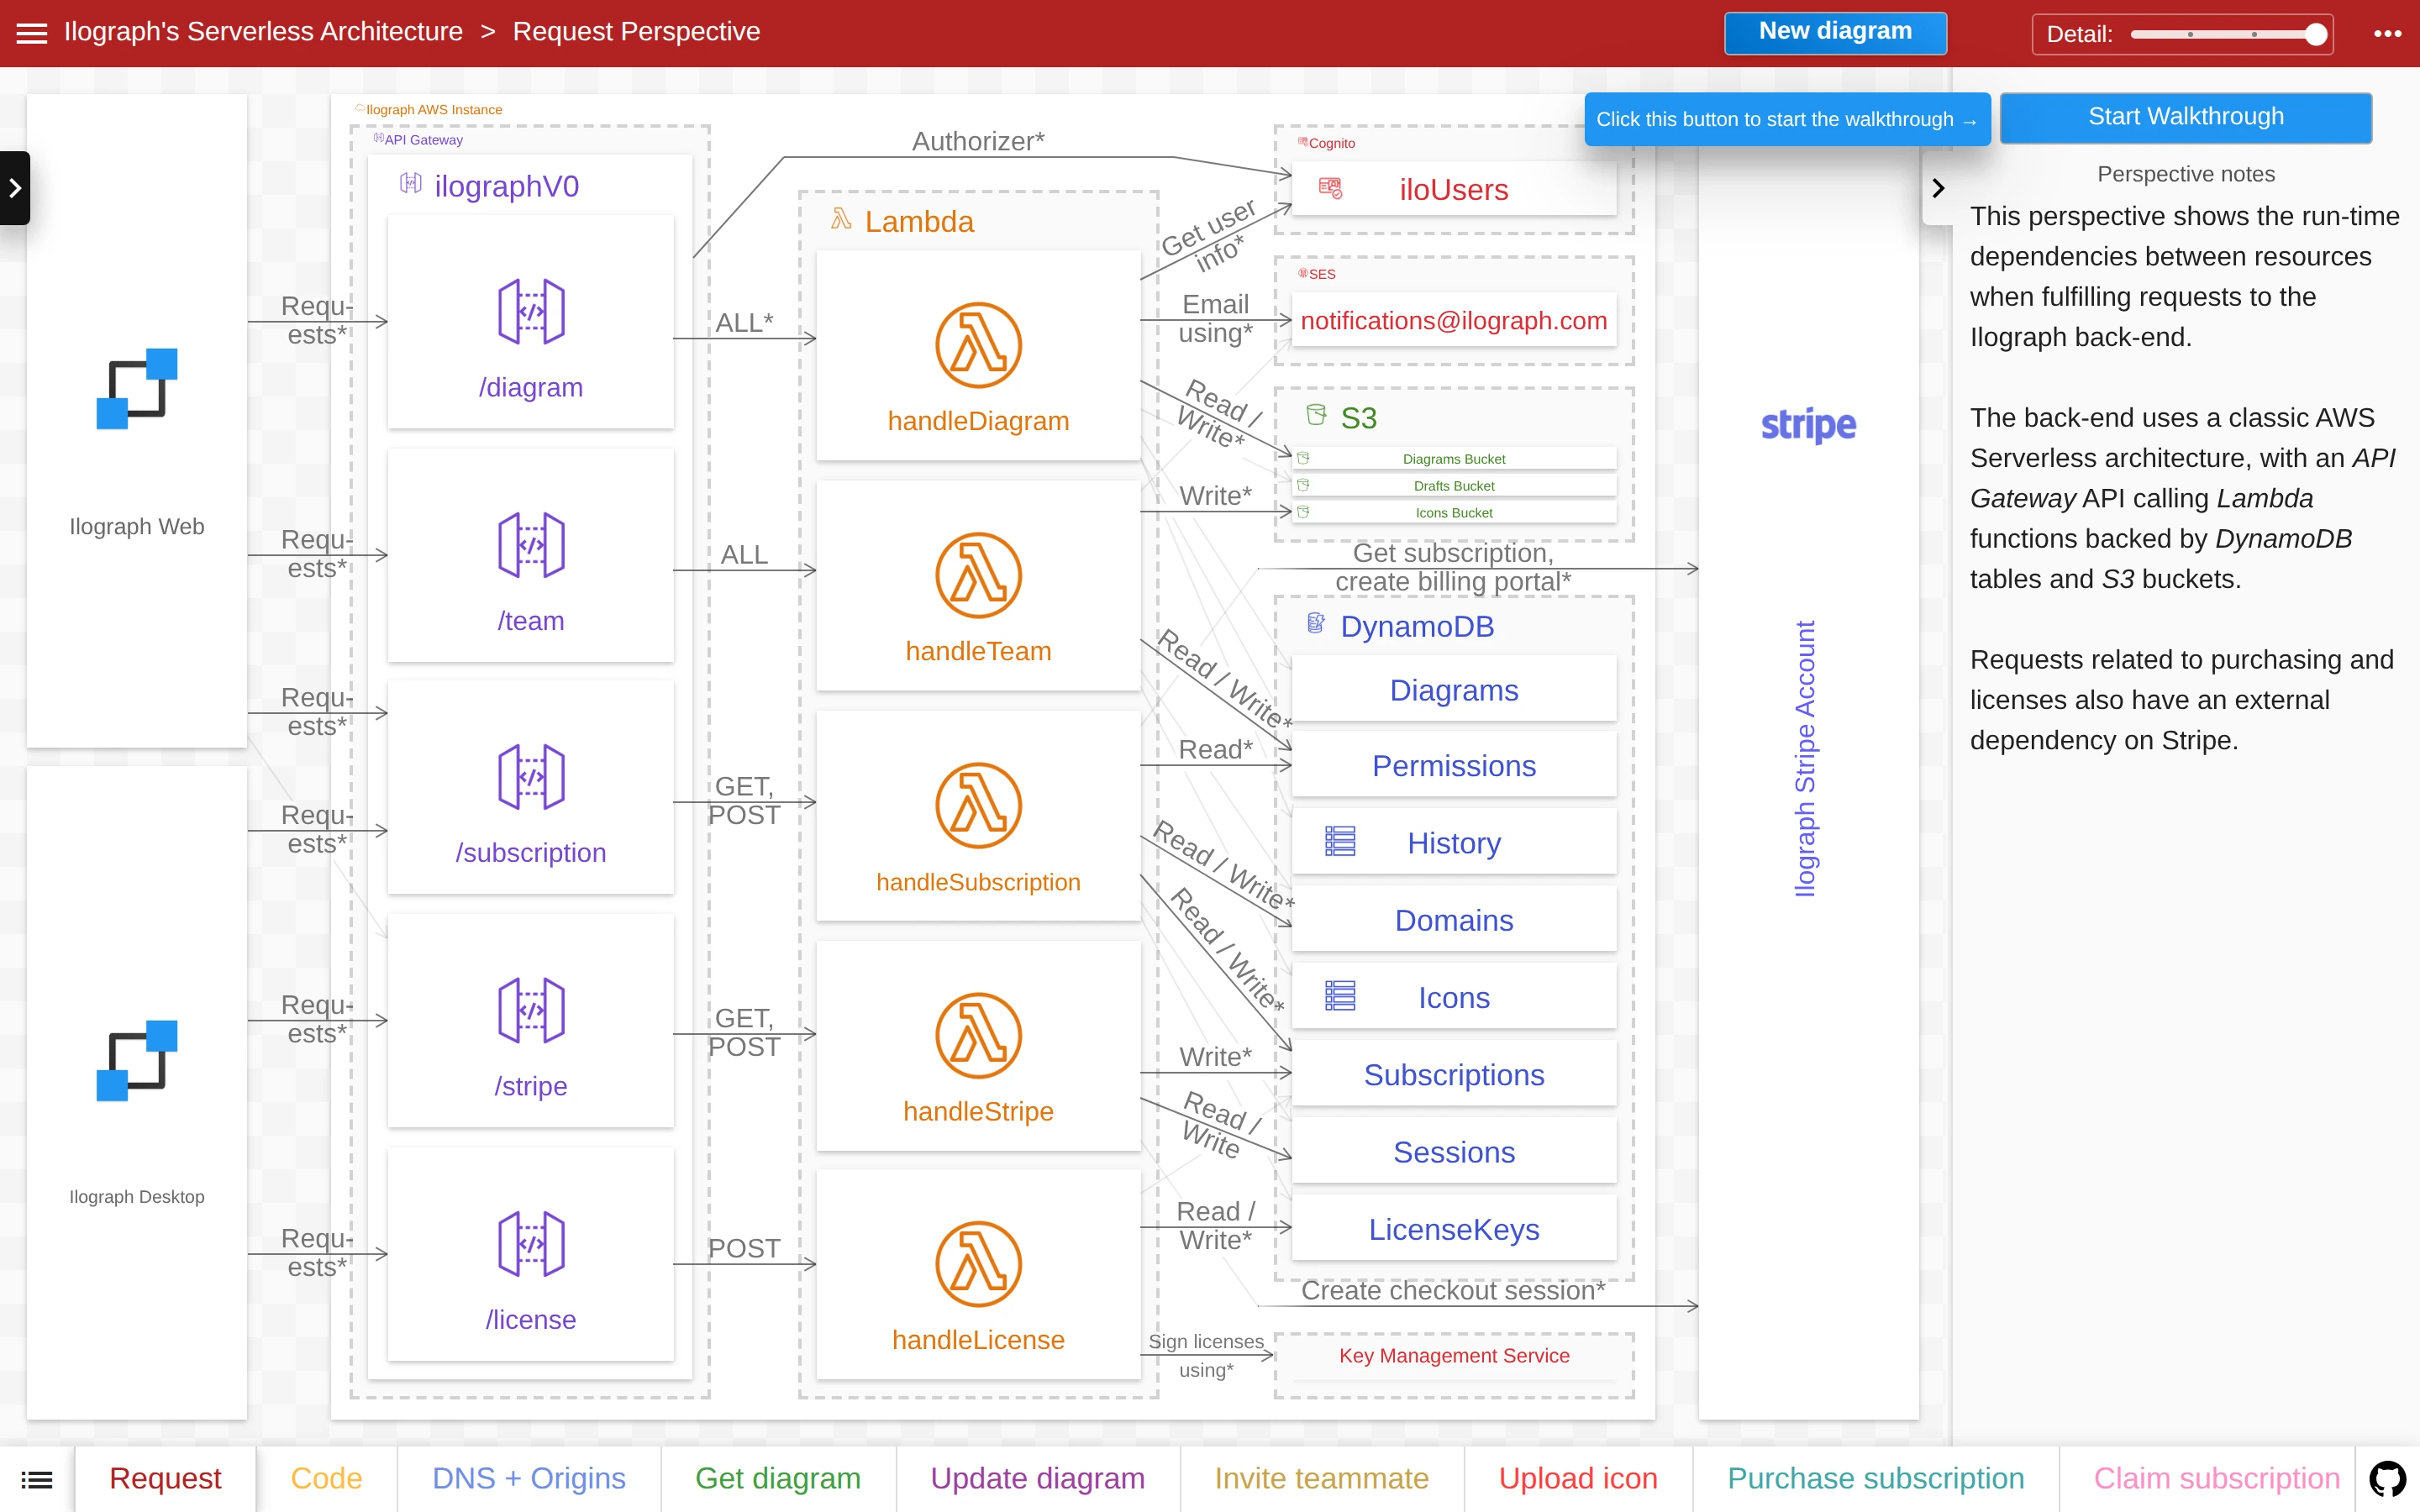
Task: Click the walkthrough hint tooltip
Action: (1787, 119)
